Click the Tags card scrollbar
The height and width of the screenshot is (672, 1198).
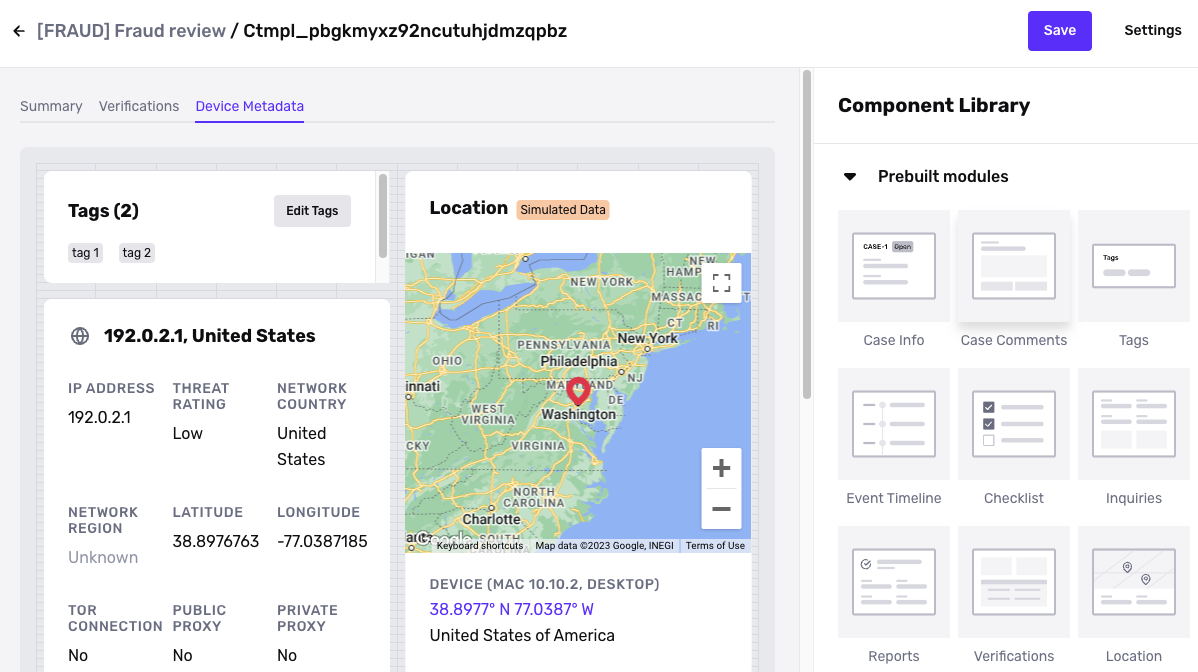click(x=383, y=216)
